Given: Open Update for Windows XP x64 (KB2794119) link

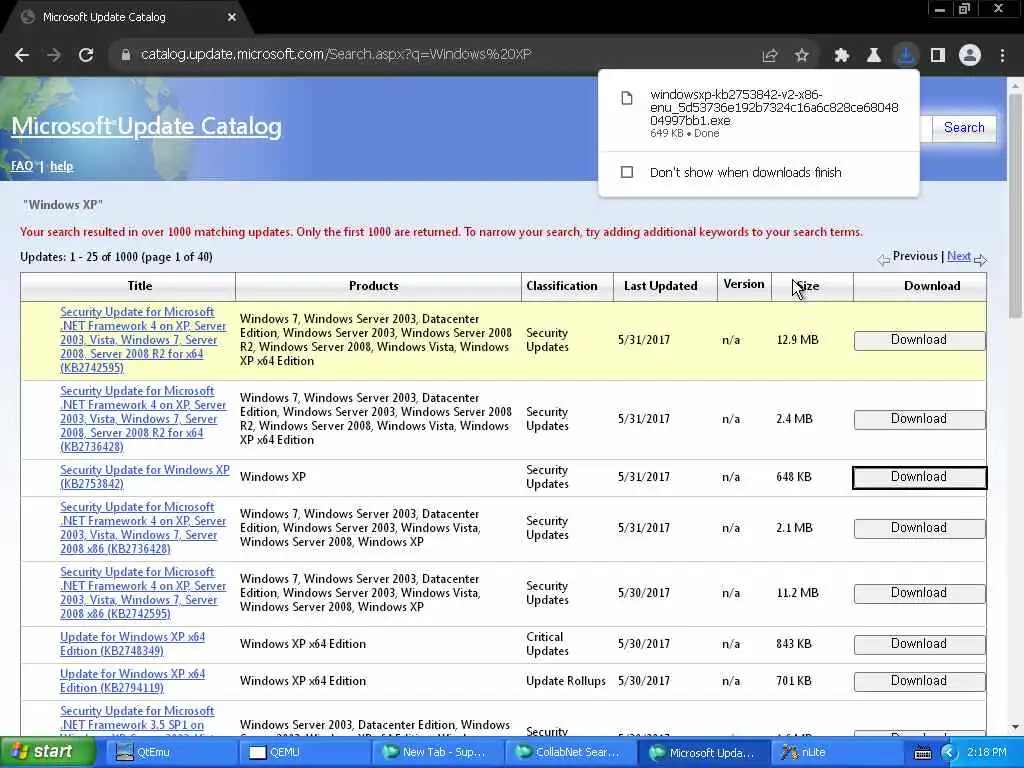Looking at the screenshot, I should tap(133, 681).
